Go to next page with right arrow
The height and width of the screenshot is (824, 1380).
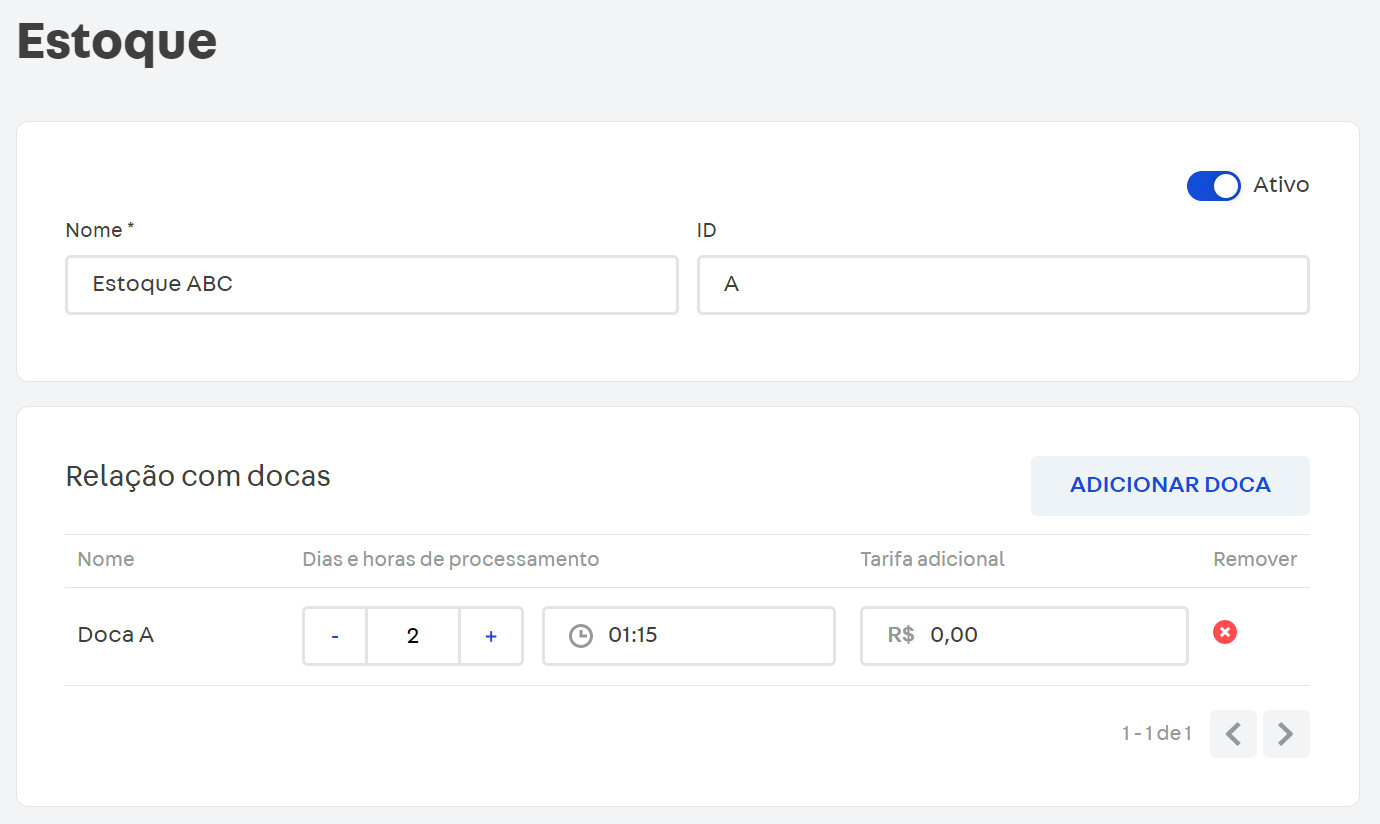[x=1286, y=733]
